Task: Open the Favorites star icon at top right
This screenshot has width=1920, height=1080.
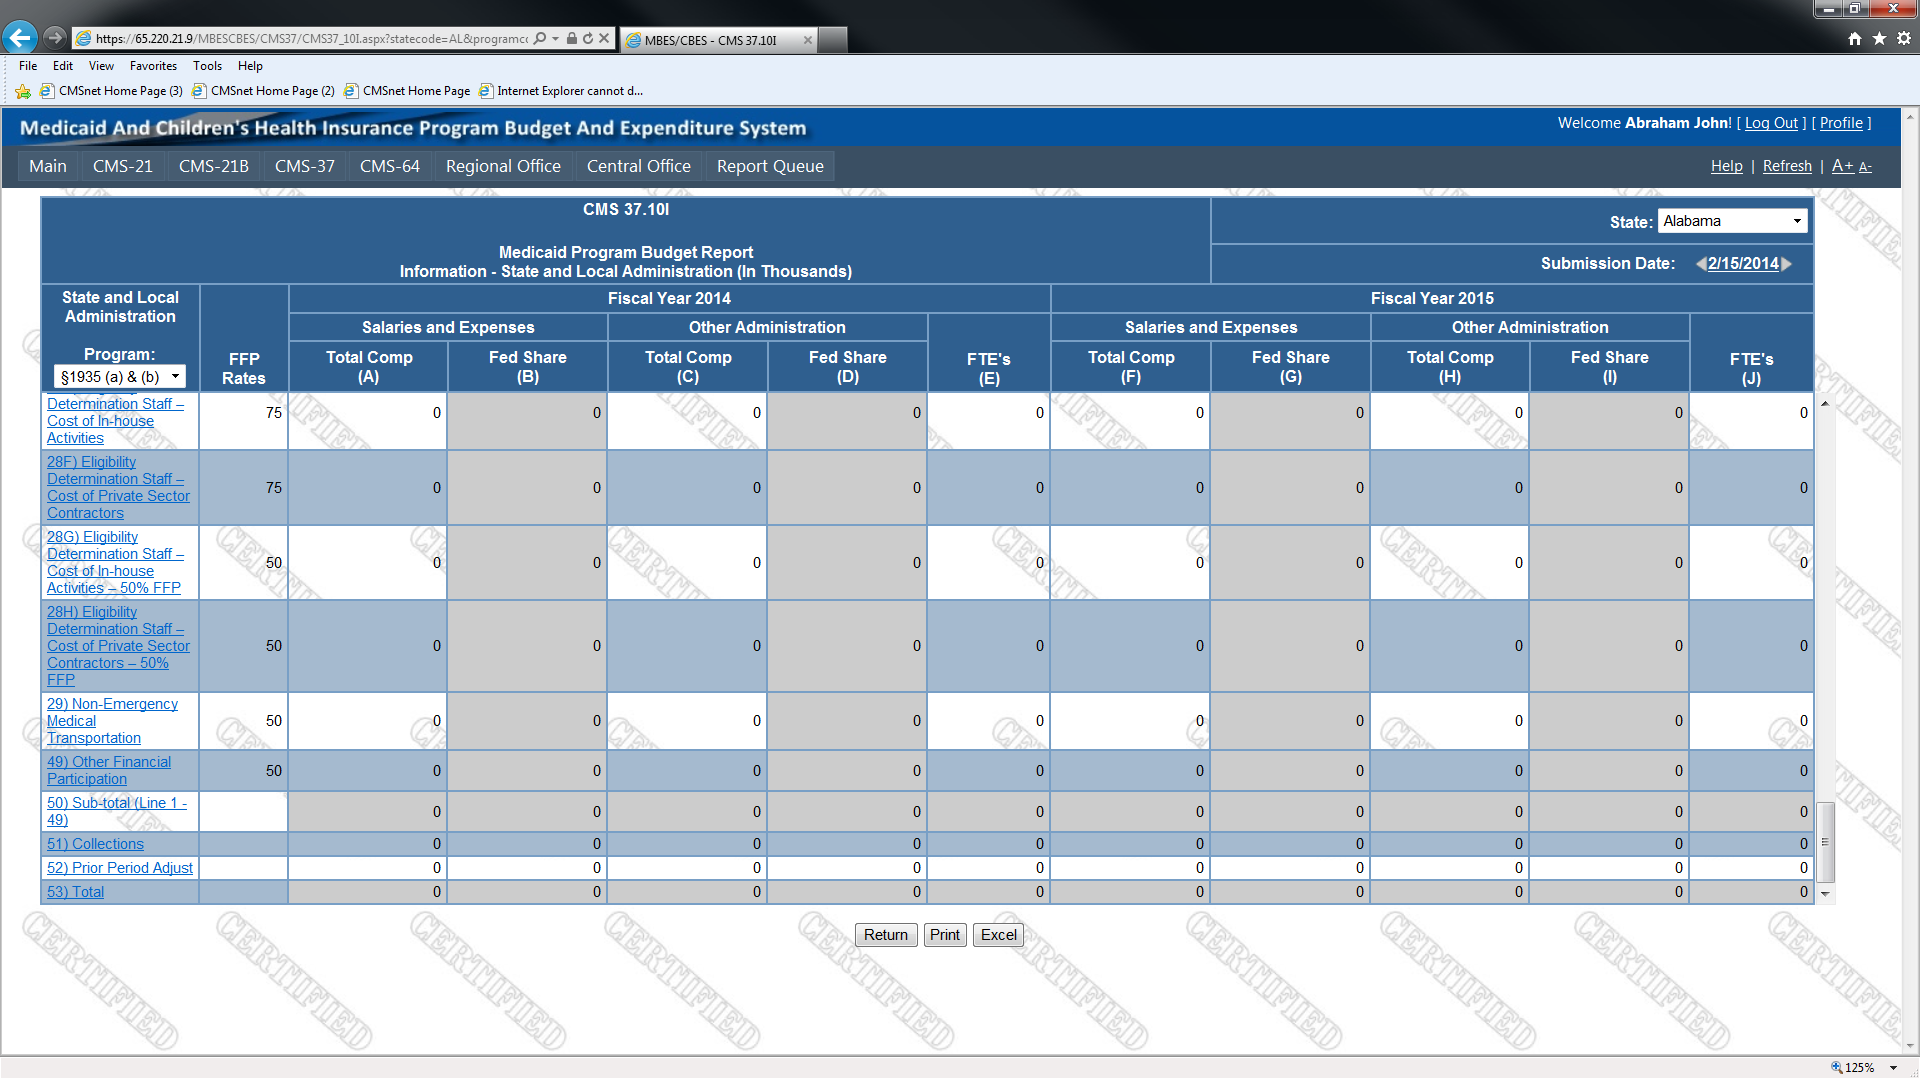Action: coord(1879,39)
